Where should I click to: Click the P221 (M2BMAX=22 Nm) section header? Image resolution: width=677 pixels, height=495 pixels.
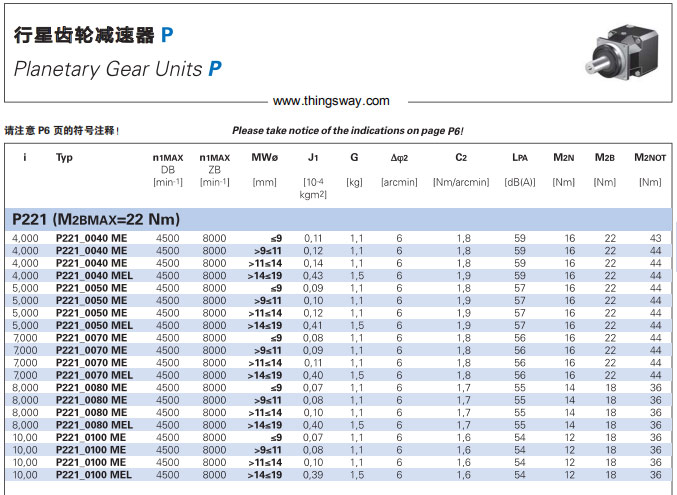[x=95, y=219]
